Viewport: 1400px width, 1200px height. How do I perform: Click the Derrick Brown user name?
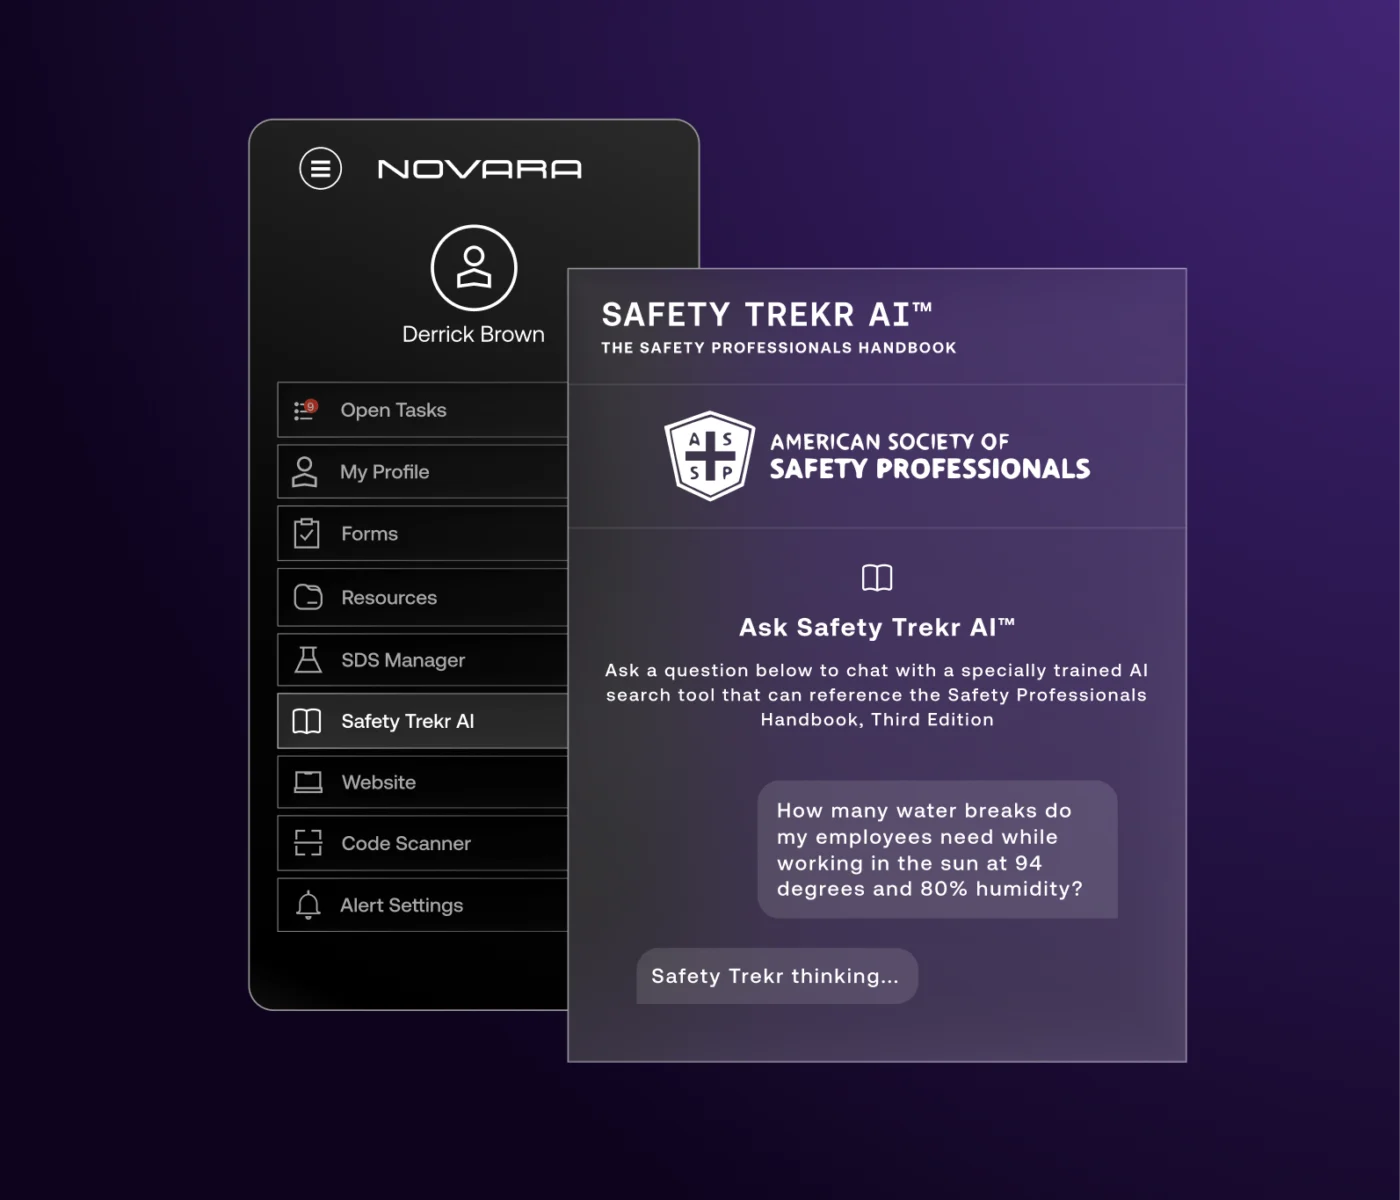pyautogui.click(x=473, y=334)
